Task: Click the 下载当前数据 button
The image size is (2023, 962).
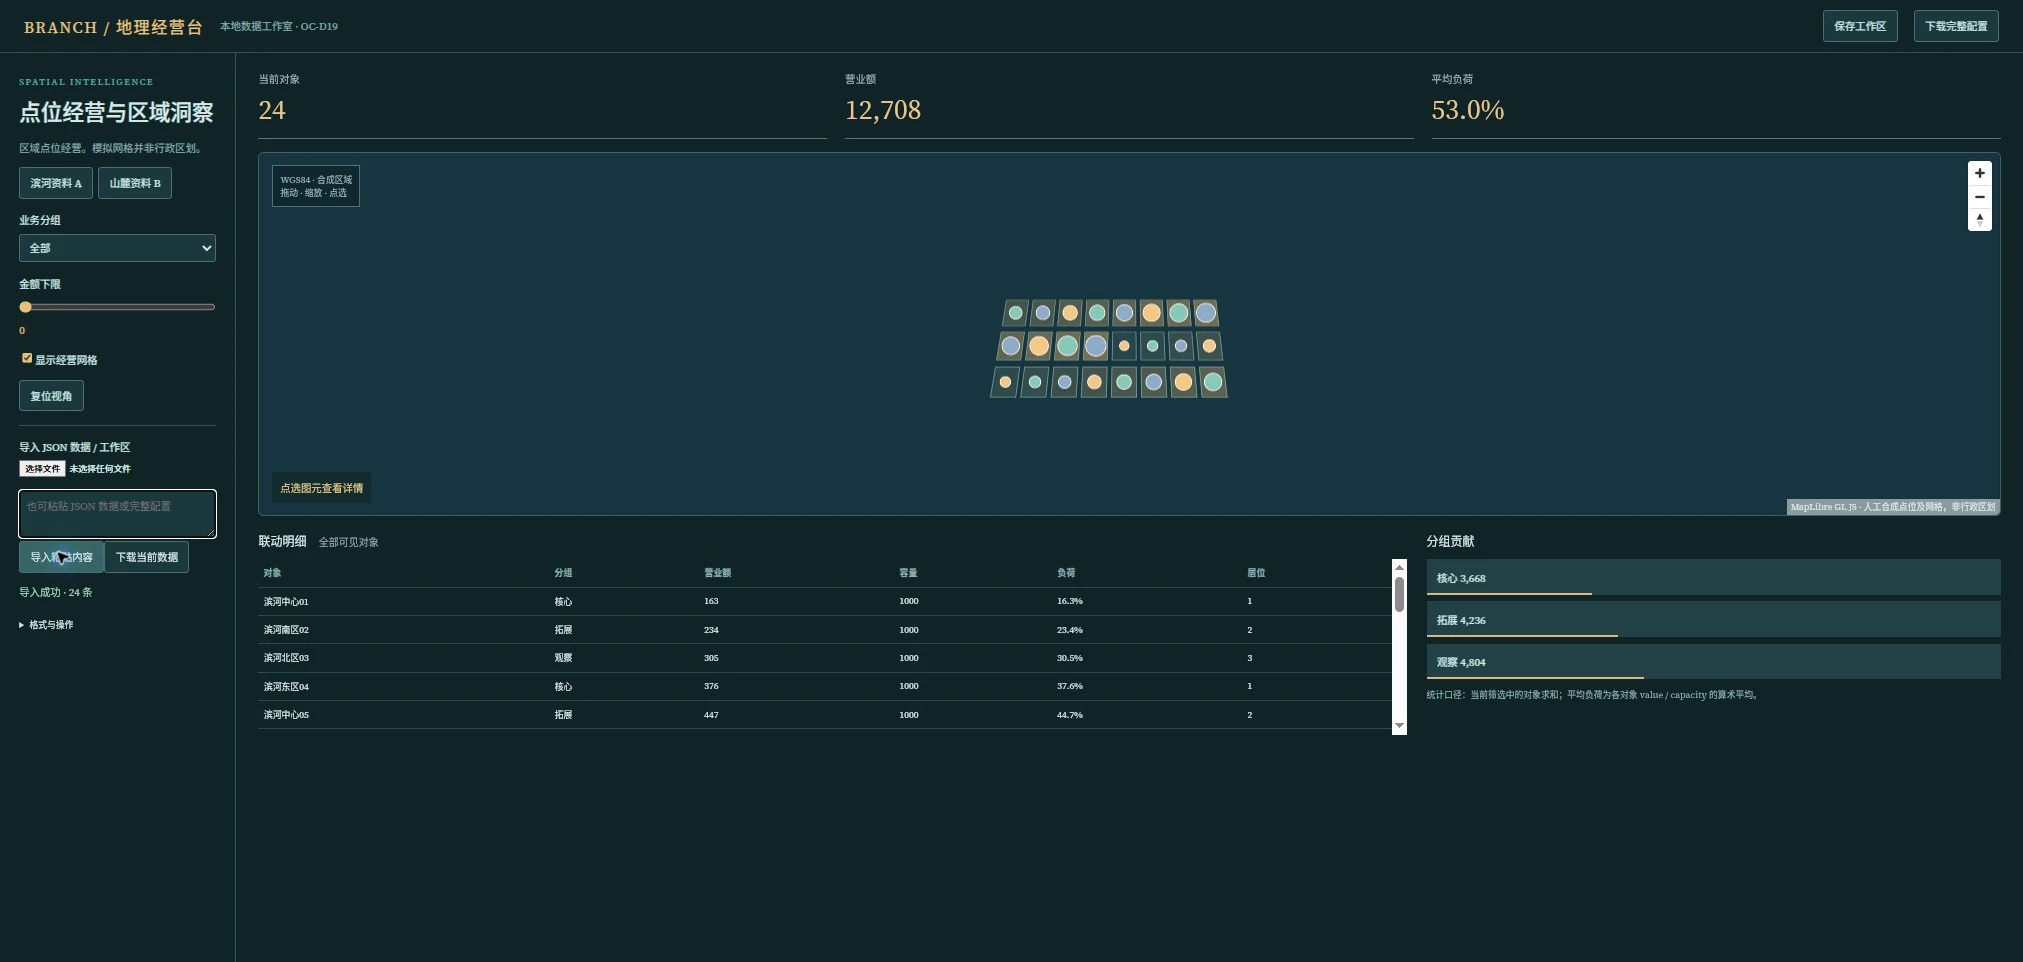Action: click(x=147, y=557)
